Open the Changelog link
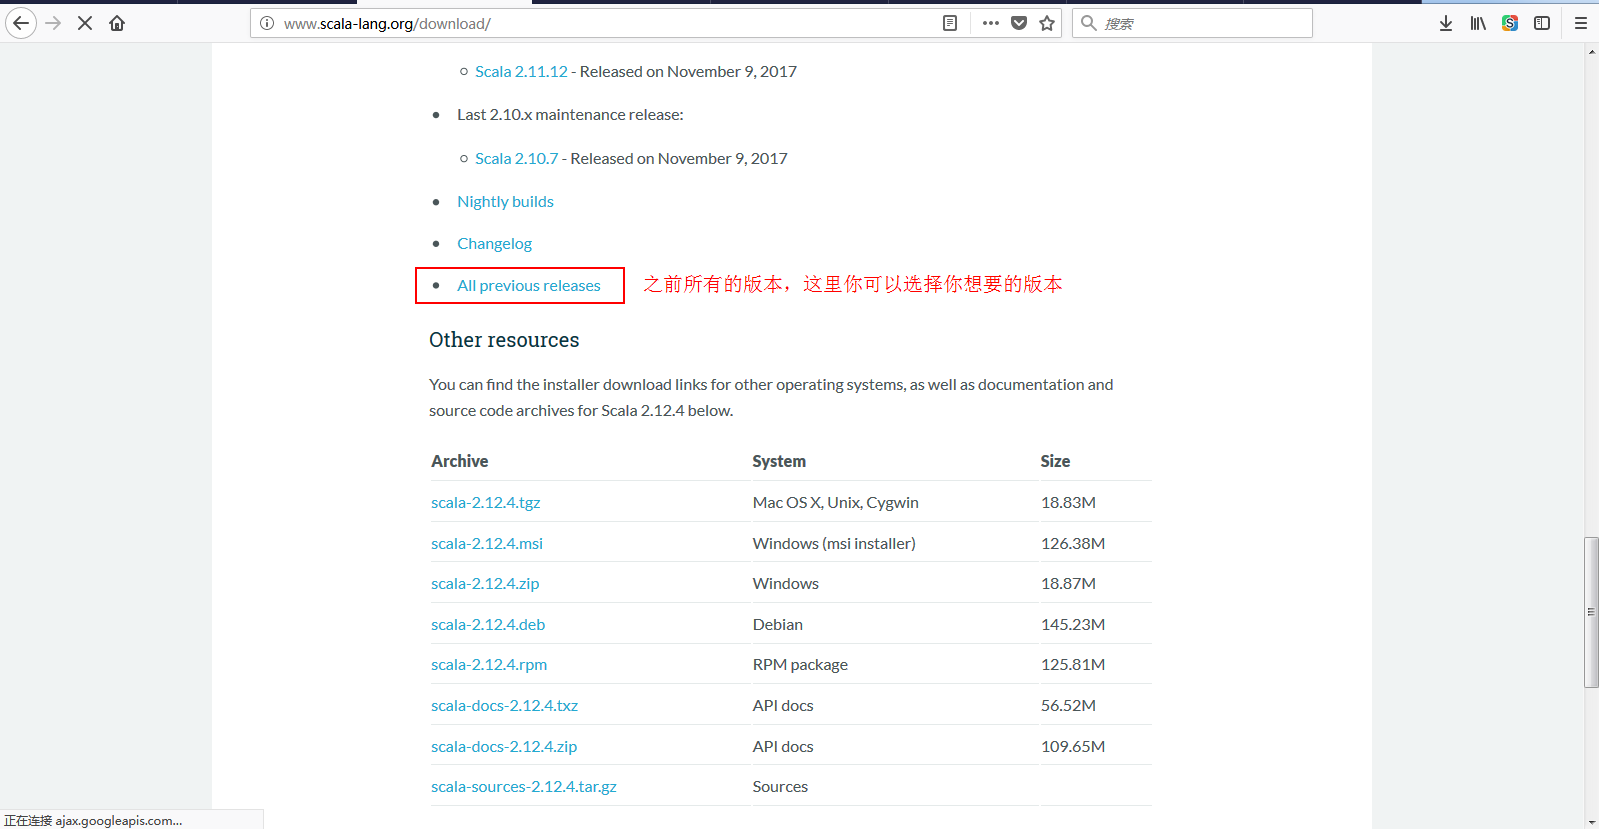Viewport: 1599px width, 829px height. click(x=494, y=244)
